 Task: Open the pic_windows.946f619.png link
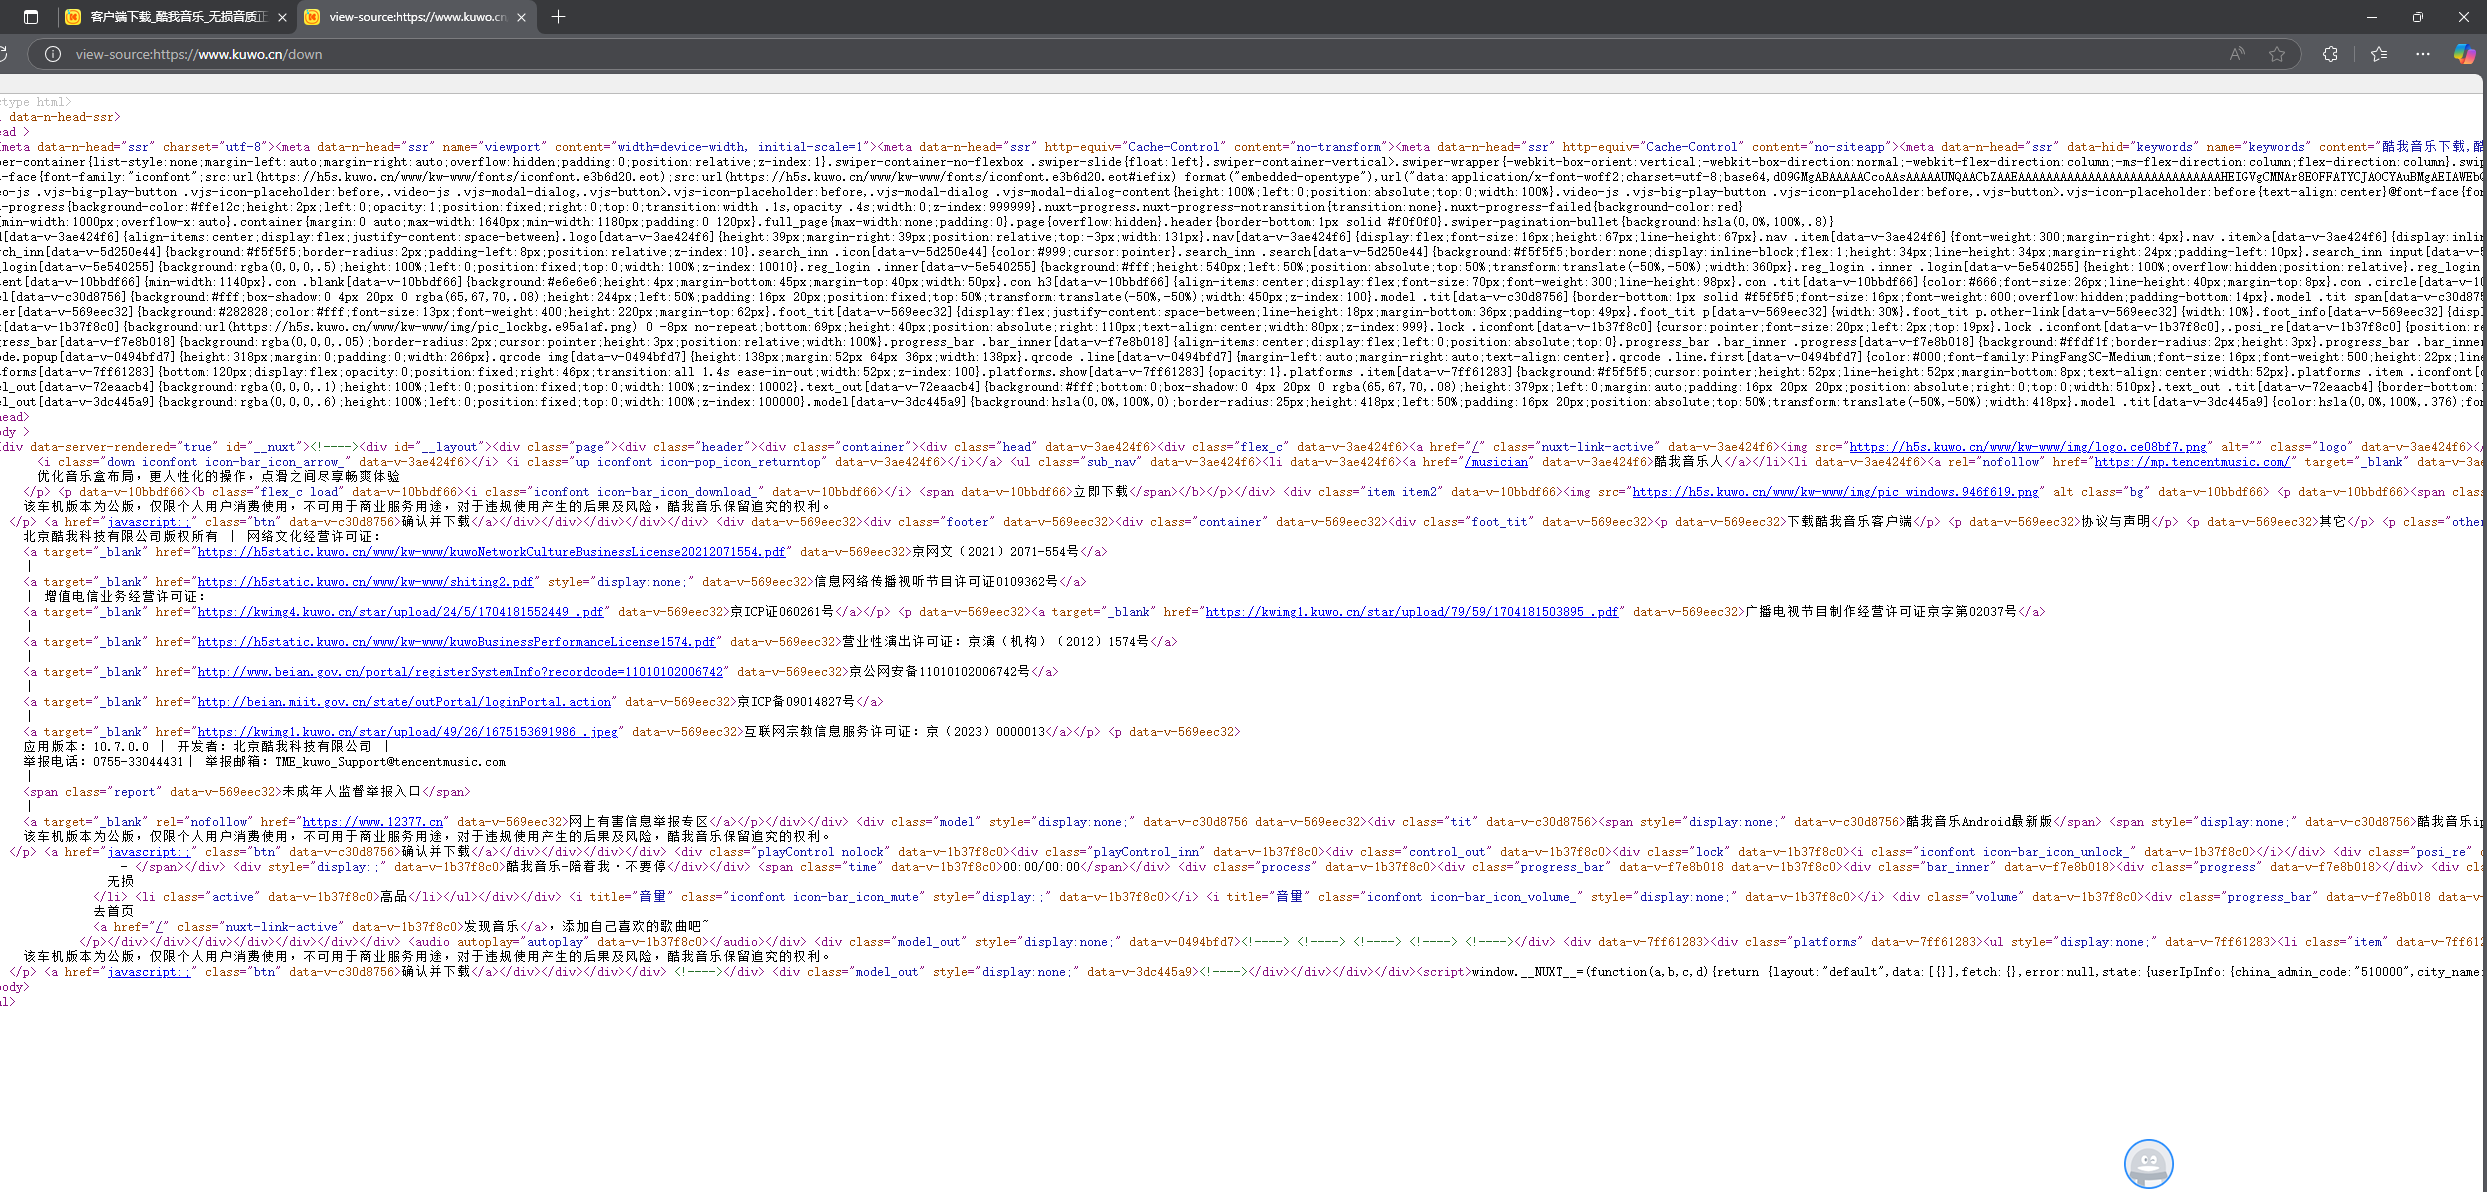[x=1835, y=492]
